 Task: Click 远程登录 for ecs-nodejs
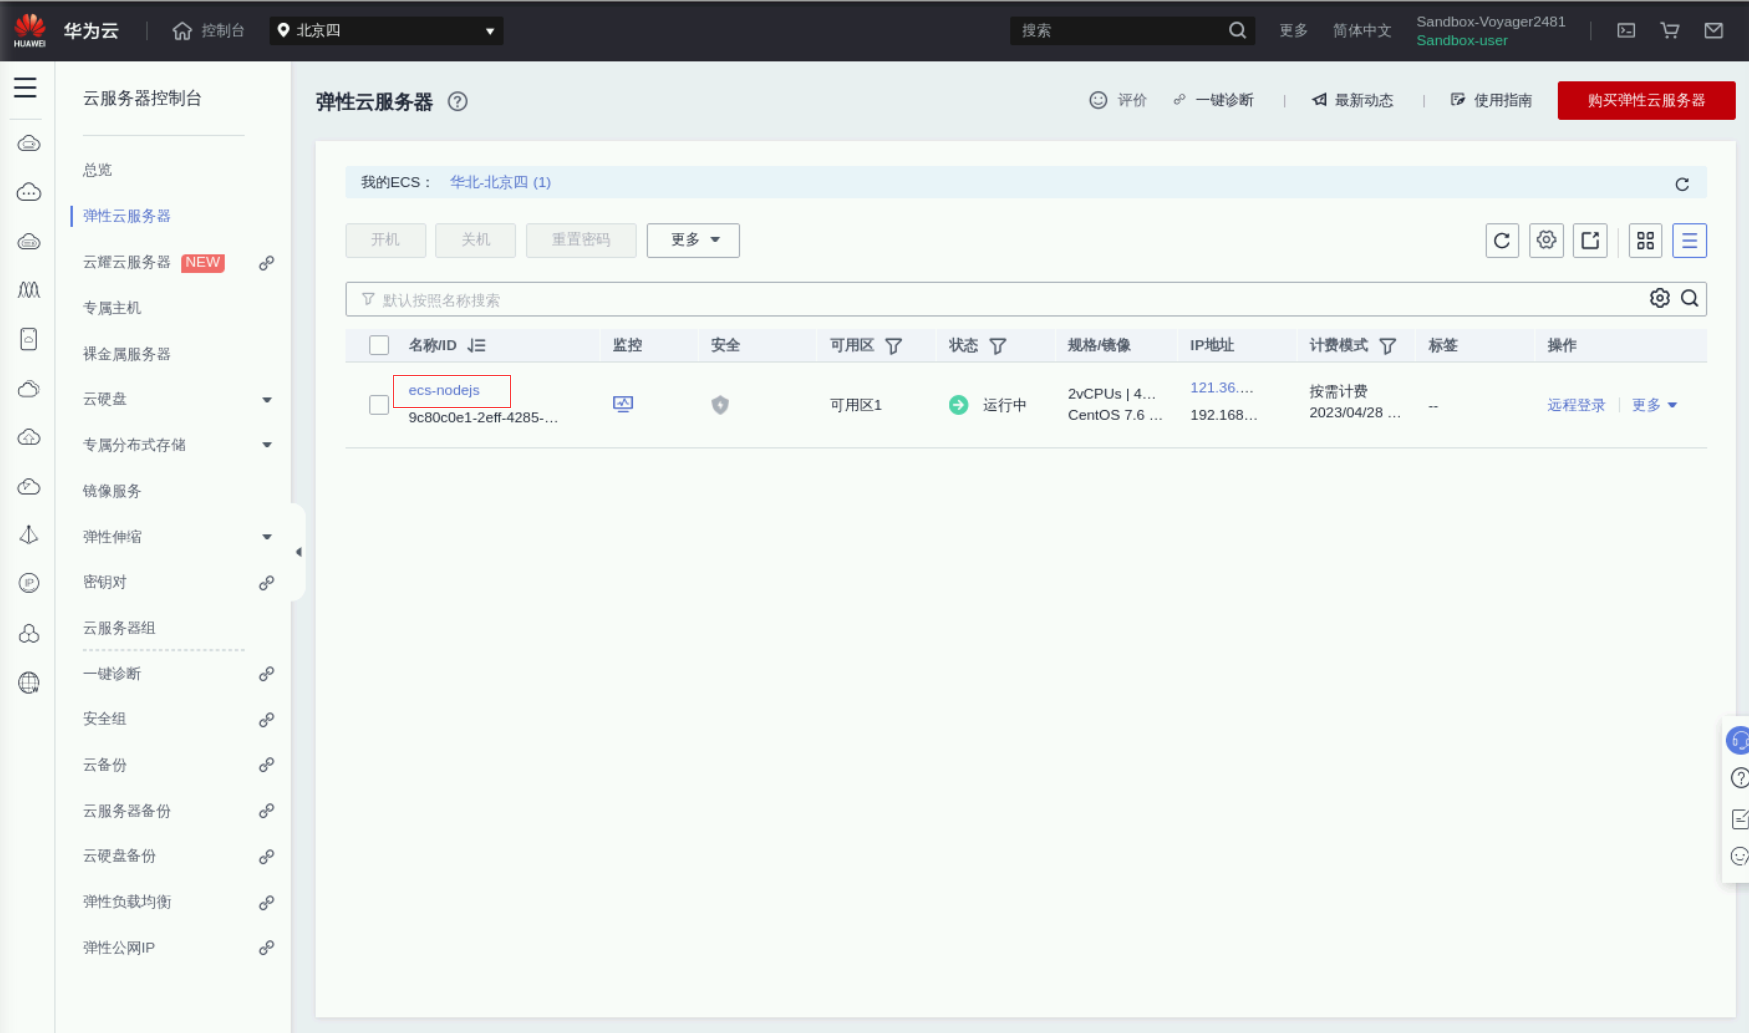[x=1576, y=405]
